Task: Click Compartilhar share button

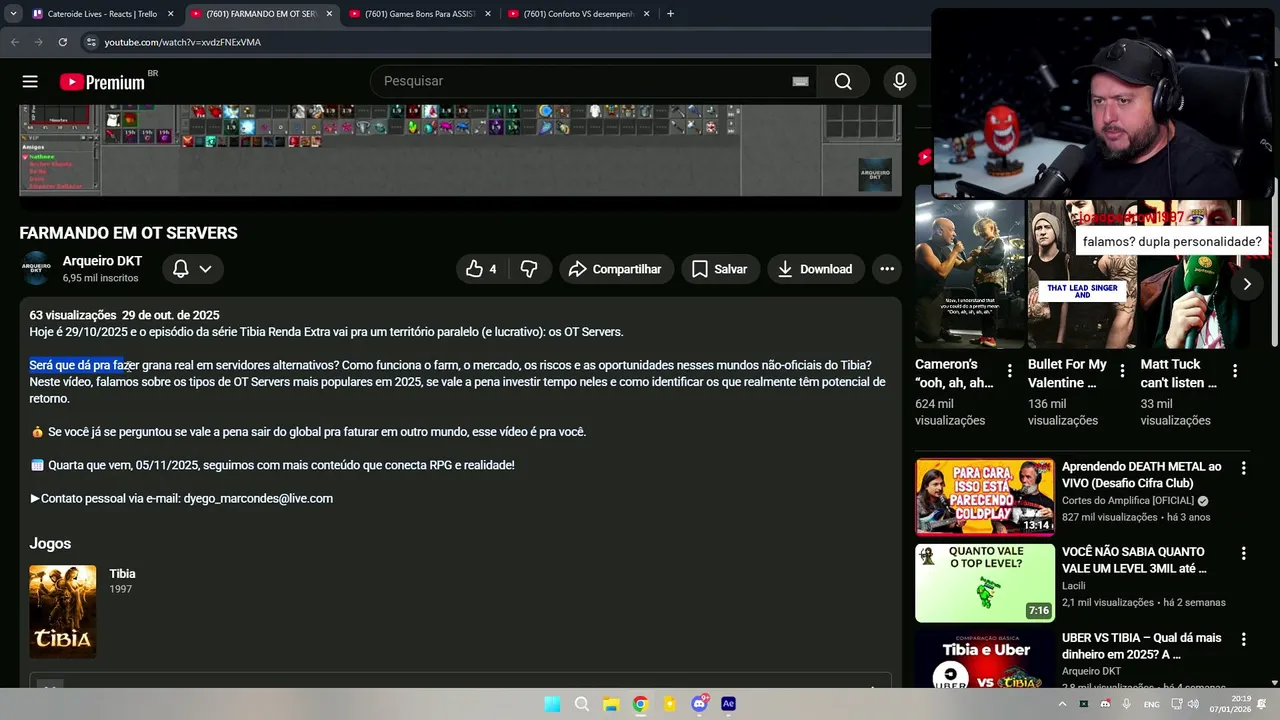Action: click(x=615, y=269)
